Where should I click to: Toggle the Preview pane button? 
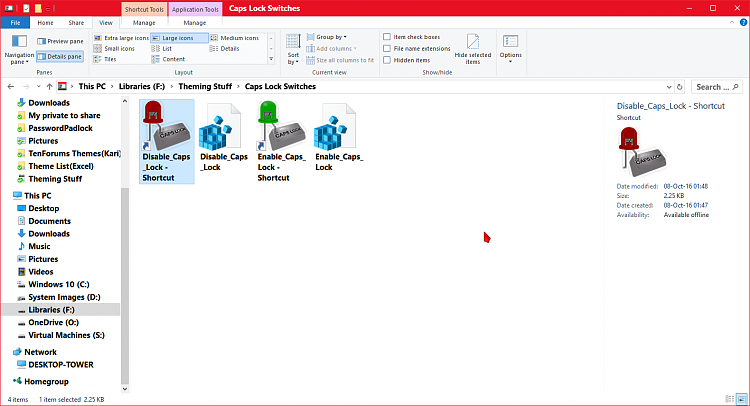click(59, 41)
